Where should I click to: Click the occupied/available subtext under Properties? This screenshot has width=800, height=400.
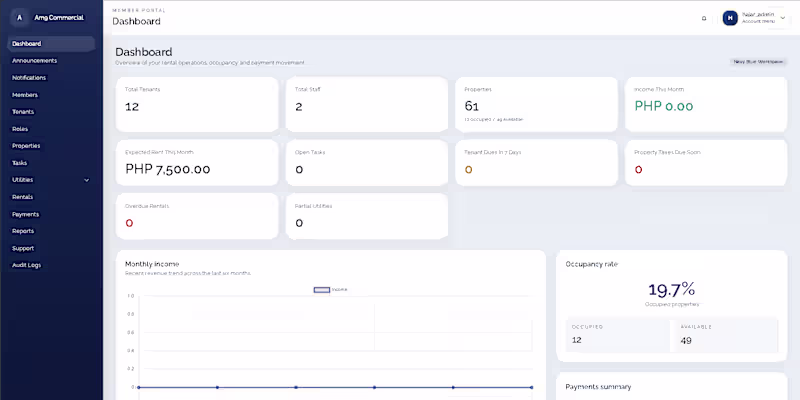493,119
